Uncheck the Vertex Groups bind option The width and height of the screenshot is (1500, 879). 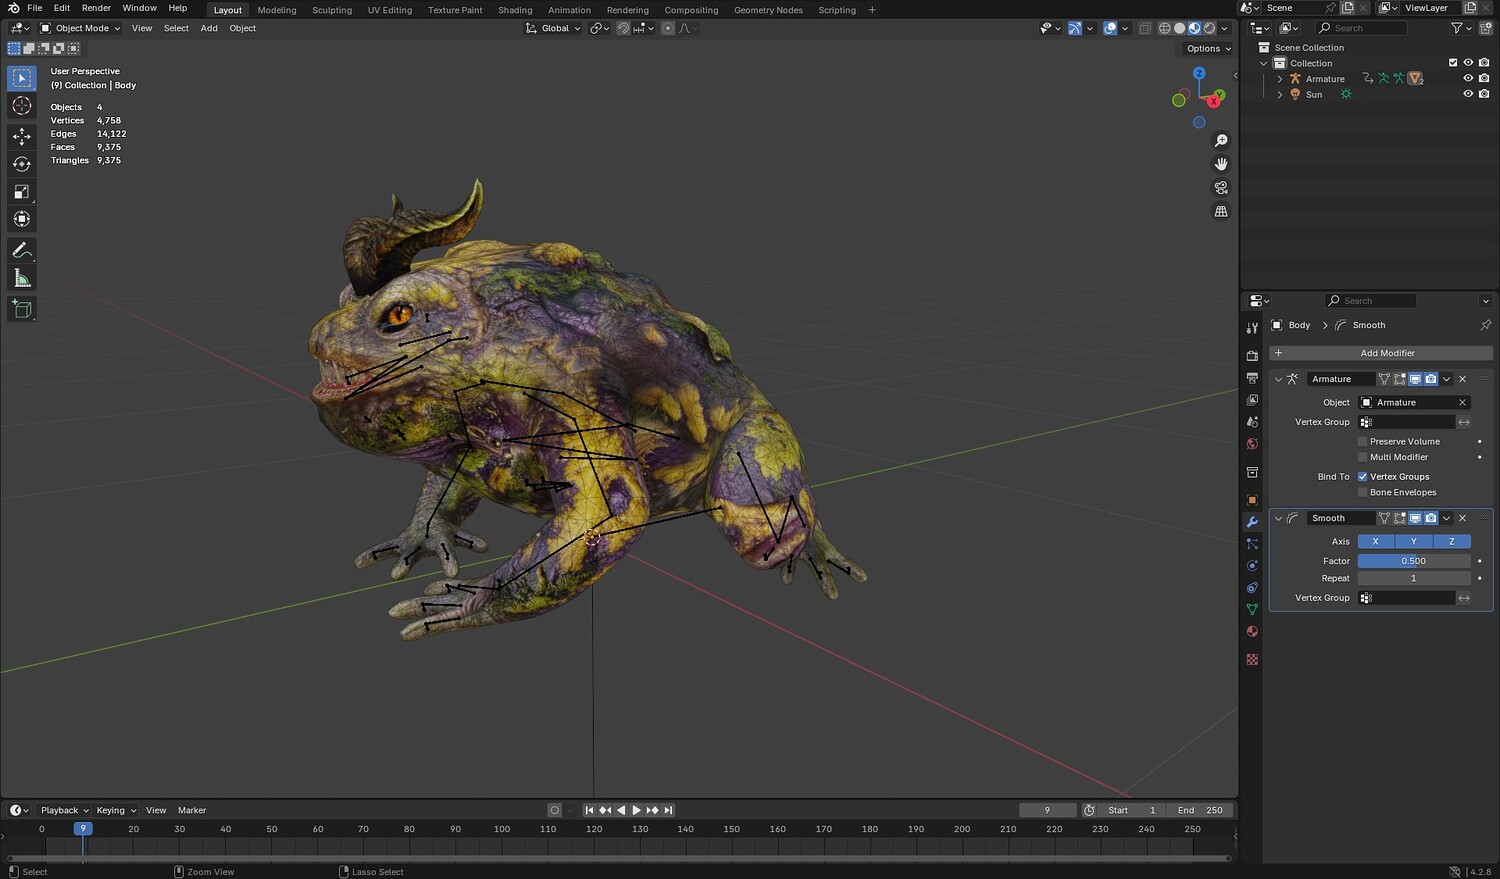pos(1362,477)
